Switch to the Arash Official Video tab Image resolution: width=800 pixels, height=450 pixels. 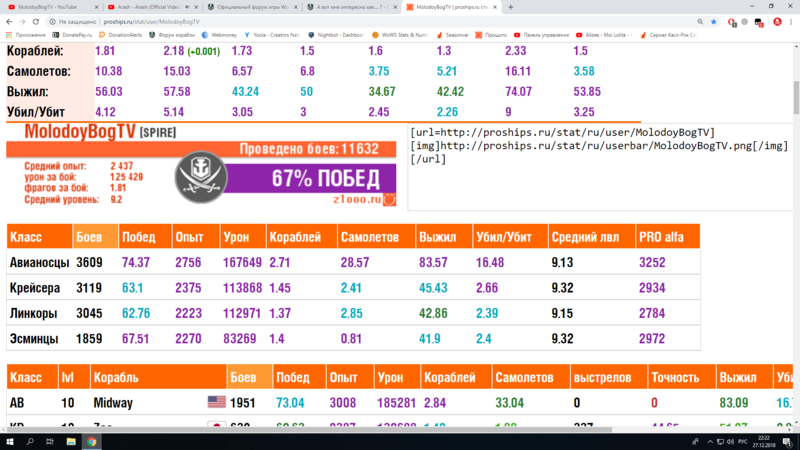click(150, 6)
